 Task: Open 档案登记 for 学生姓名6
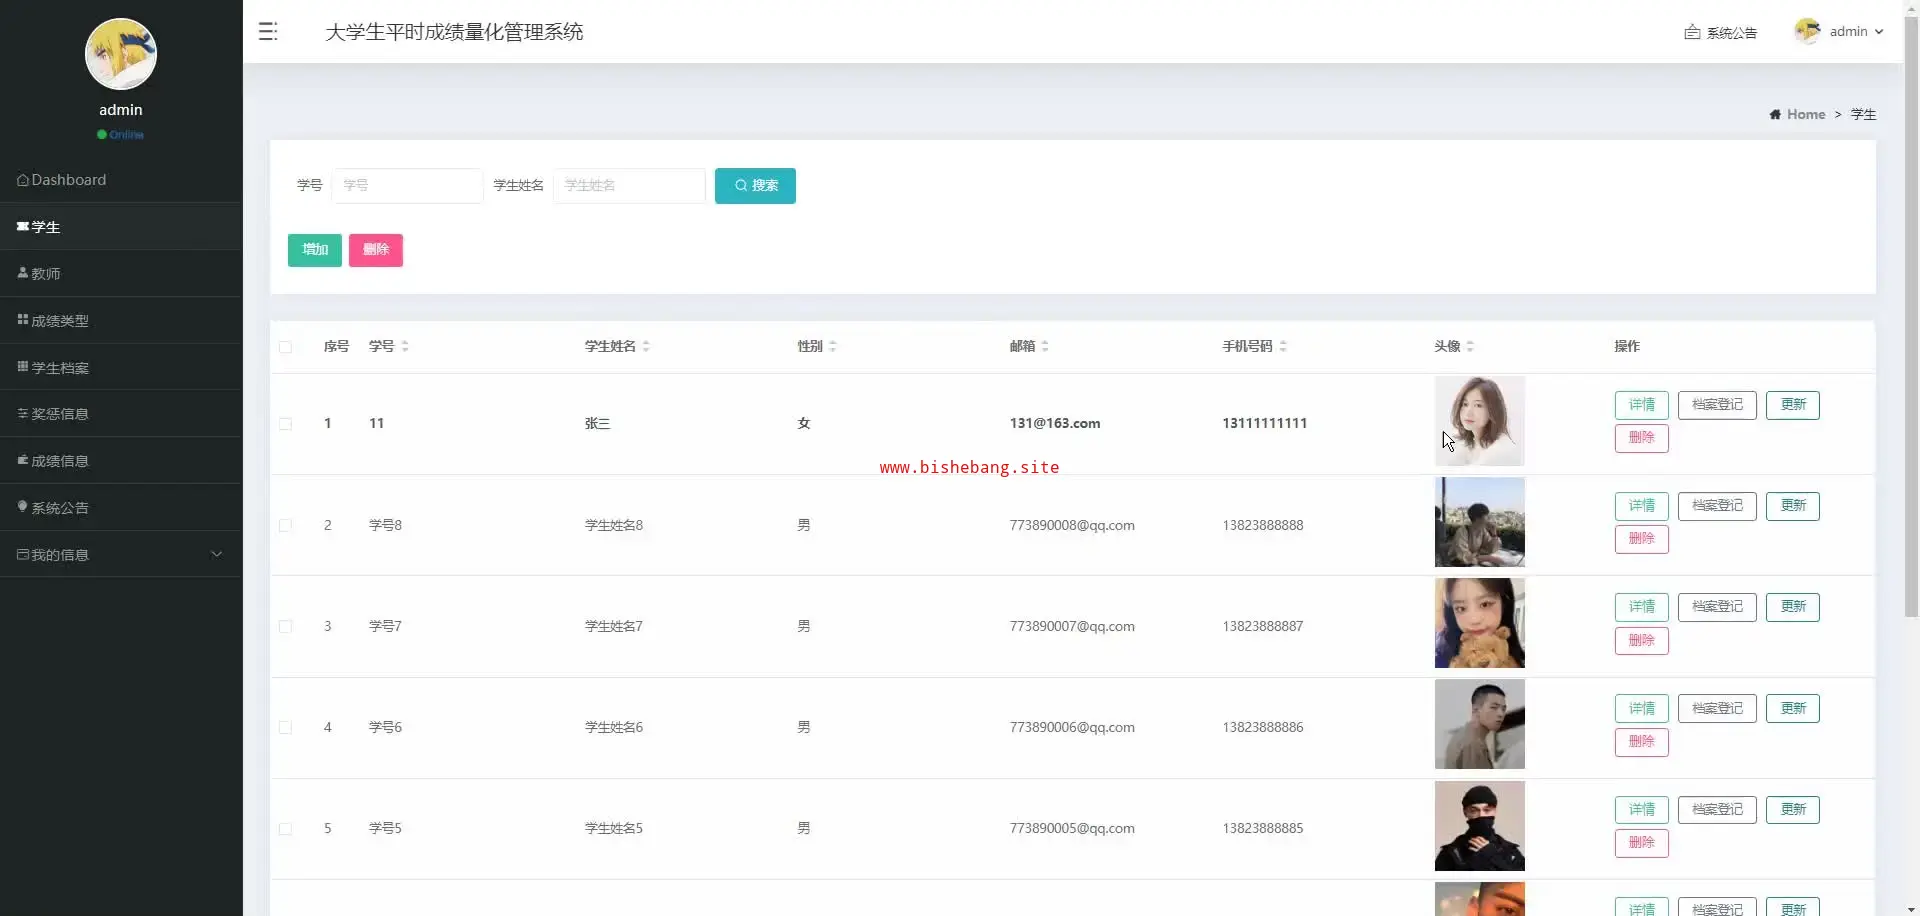[x=1717, y=709]
